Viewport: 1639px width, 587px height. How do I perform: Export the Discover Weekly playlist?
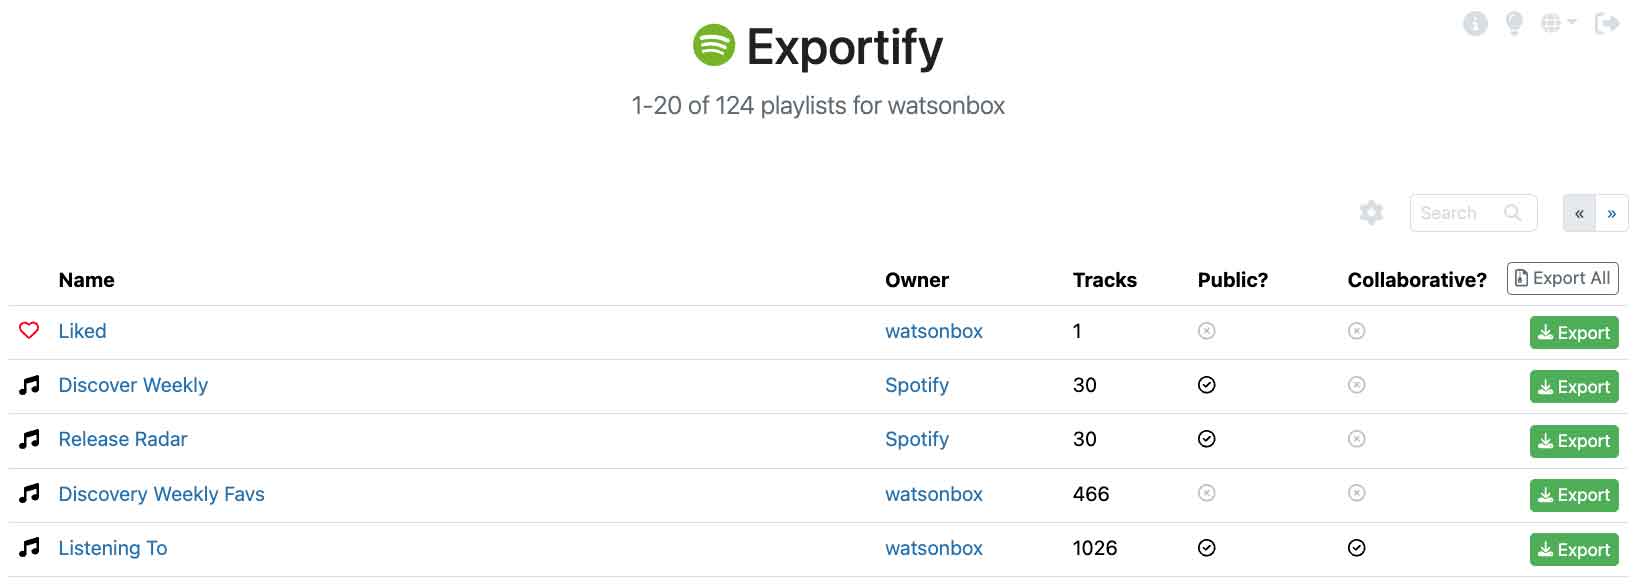(1573, 386)
